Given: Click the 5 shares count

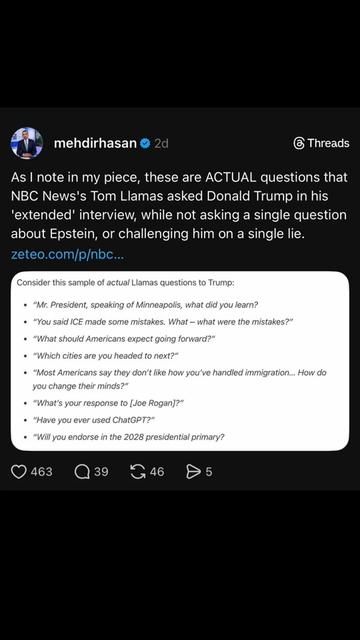Looking at the screenshot, I should [209, 472].
